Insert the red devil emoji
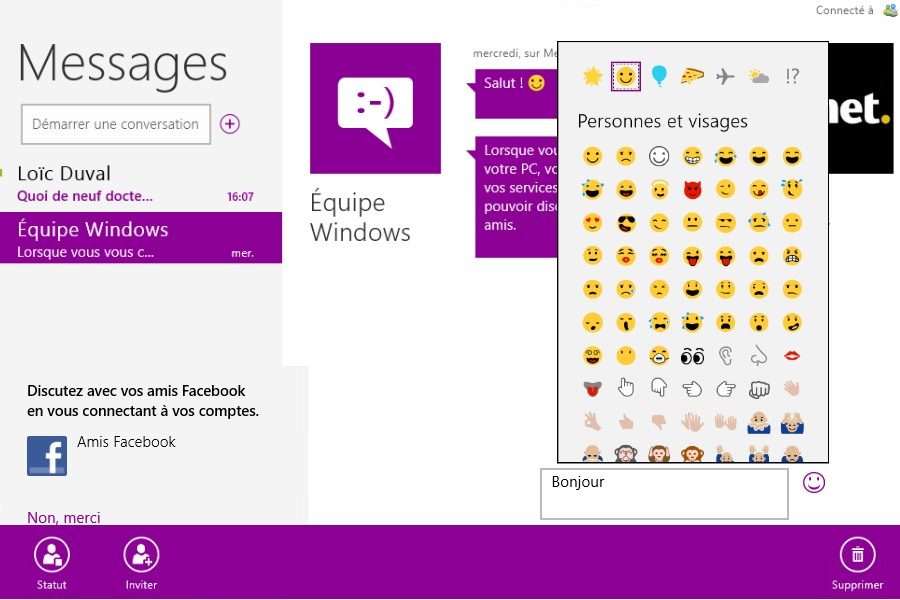 (693, 189)
